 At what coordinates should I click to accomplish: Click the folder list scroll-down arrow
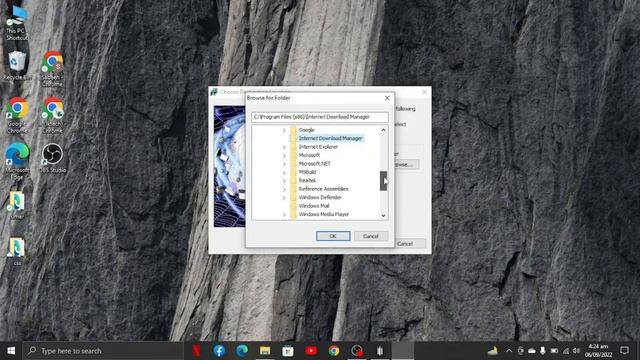click(x=383, y=216)
